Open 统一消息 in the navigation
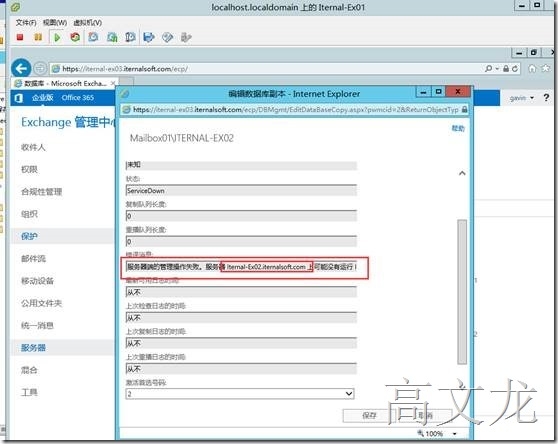 (x=37, y=325)
